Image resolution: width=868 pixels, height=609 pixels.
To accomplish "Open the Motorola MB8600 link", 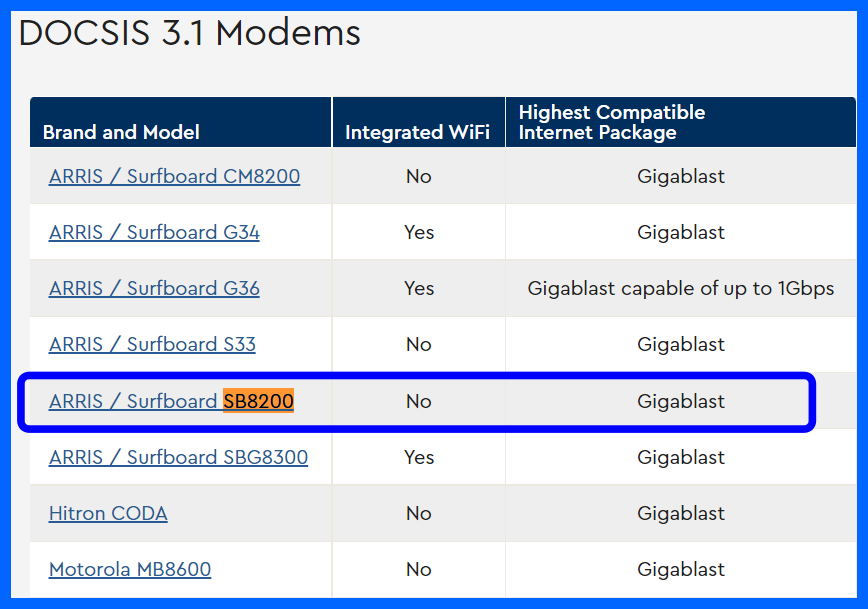I will click(x=130, y=570).
